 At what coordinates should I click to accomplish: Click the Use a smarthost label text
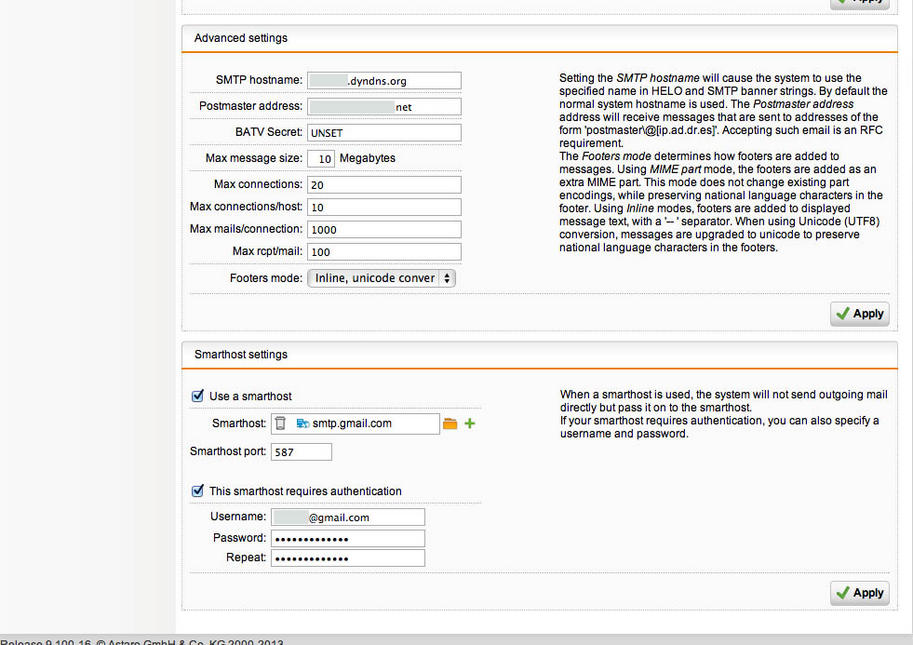point(250,396)
